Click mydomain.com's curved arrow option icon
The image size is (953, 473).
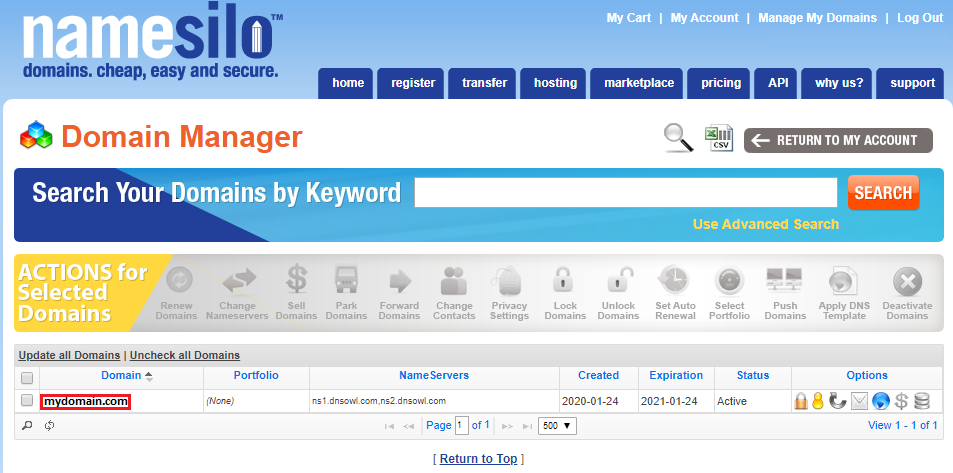coord(838,401)
